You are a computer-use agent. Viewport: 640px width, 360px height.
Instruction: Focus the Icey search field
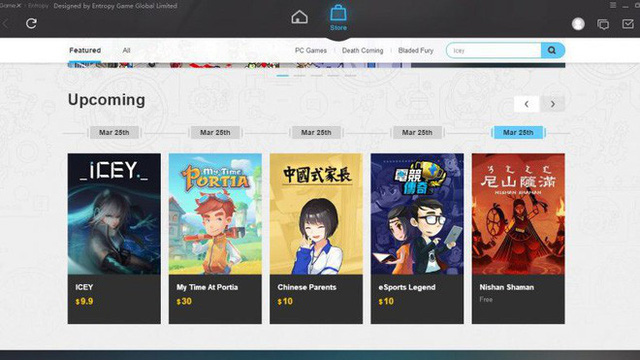point(493,50)
